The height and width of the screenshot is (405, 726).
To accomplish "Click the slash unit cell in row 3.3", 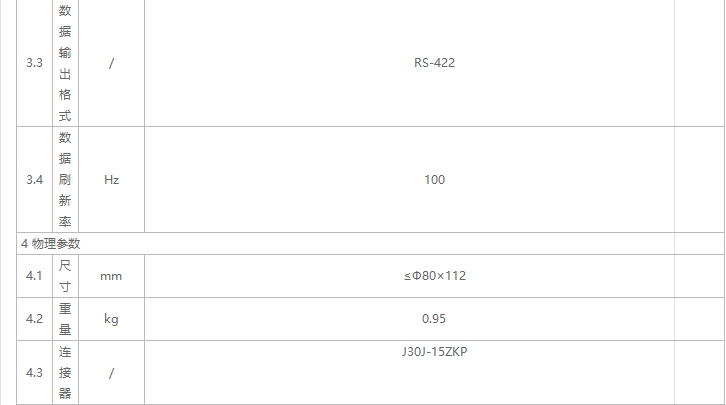I will (x=111, y=63).
